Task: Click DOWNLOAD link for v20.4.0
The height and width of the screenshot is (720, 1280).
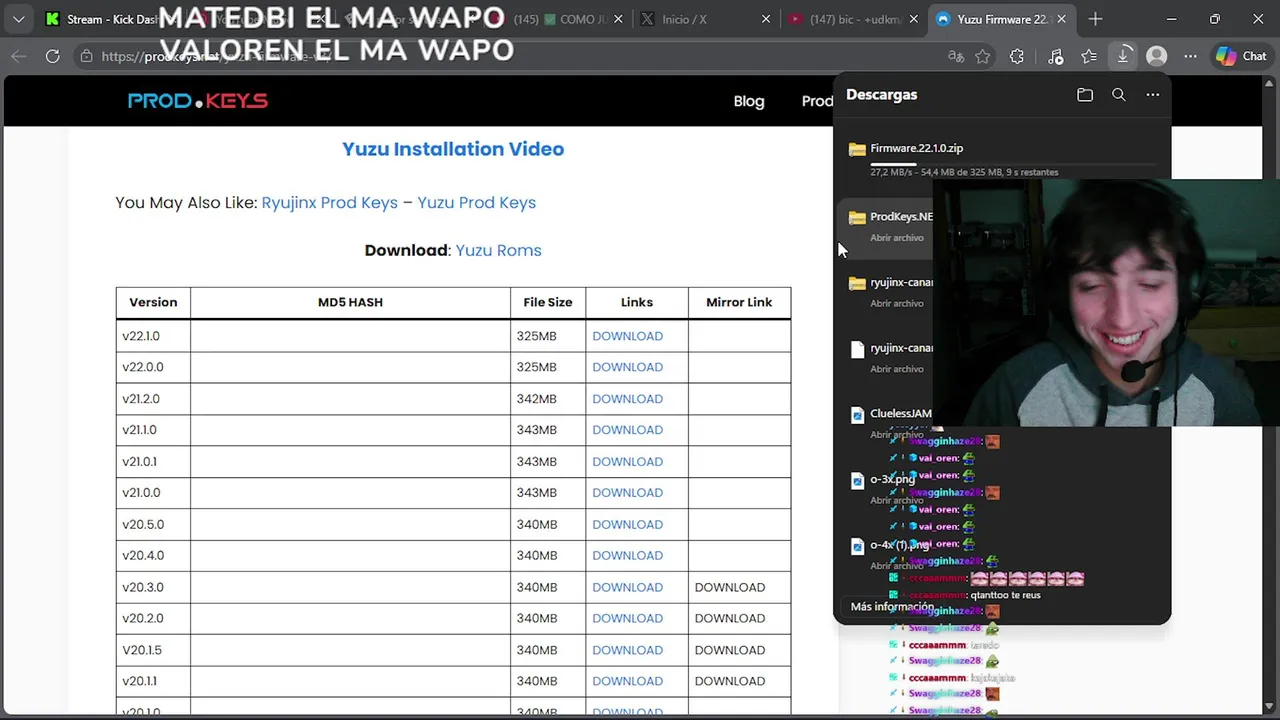Action: [627, 556]
